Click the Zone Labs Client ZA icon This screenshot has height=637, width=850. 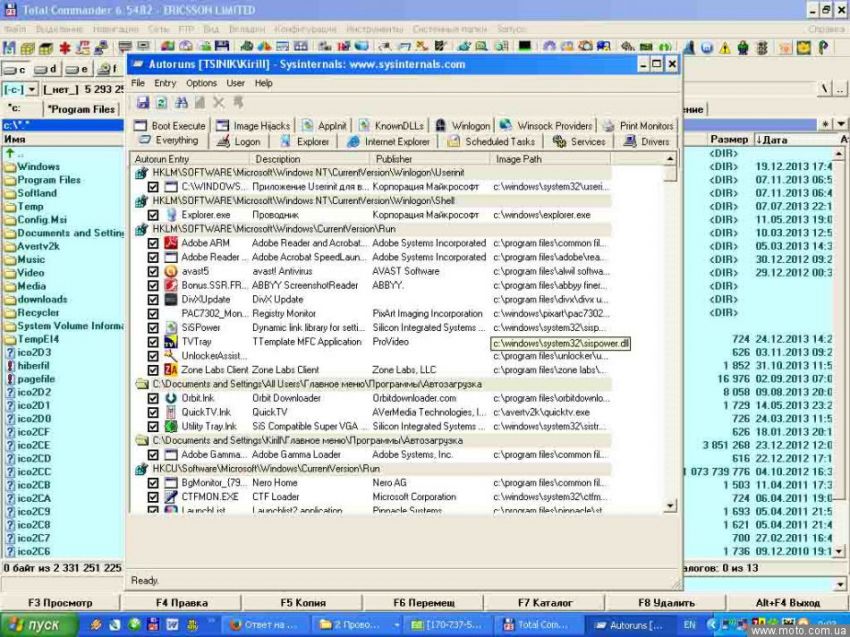tap(171, 370)
